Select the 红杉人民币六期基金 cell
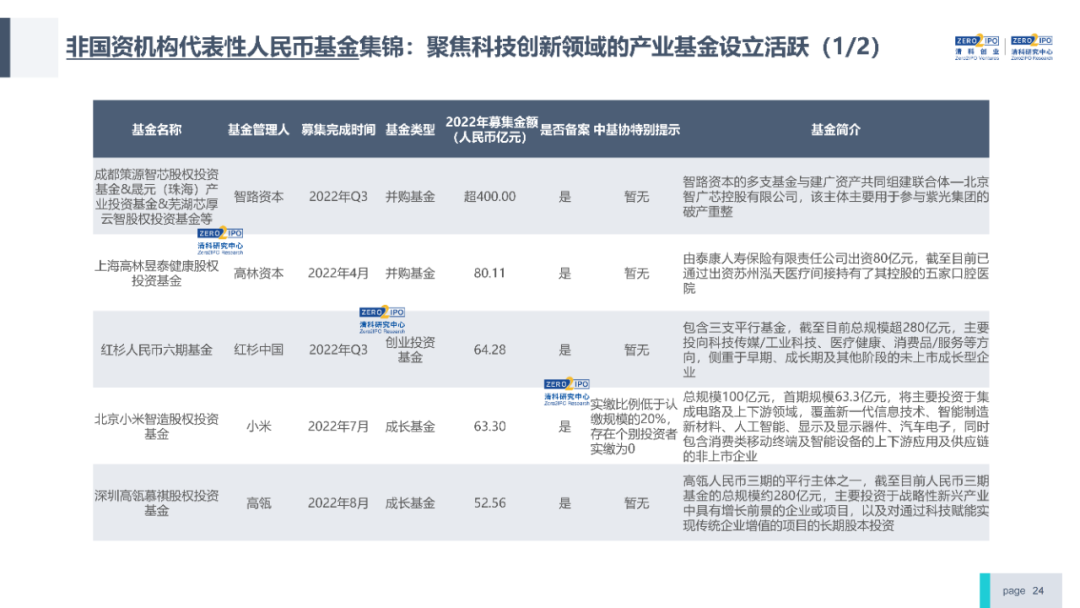 156,350
